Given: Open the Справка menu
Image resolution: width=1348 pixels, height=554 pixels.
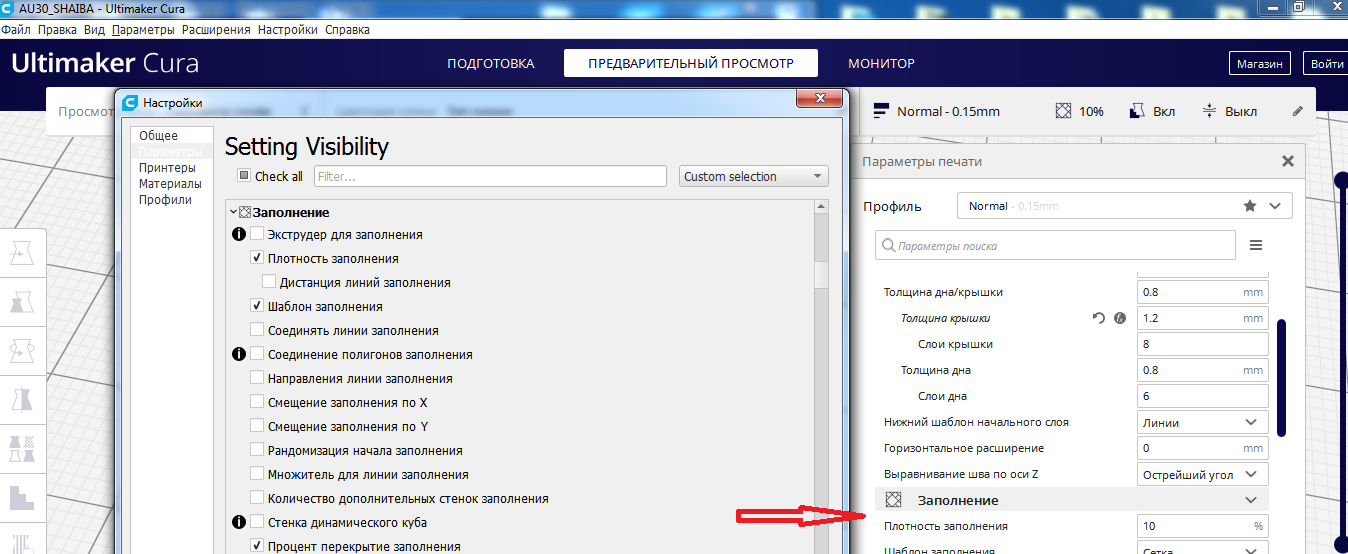Looking at the screenshot, I should tap(347, 30).
